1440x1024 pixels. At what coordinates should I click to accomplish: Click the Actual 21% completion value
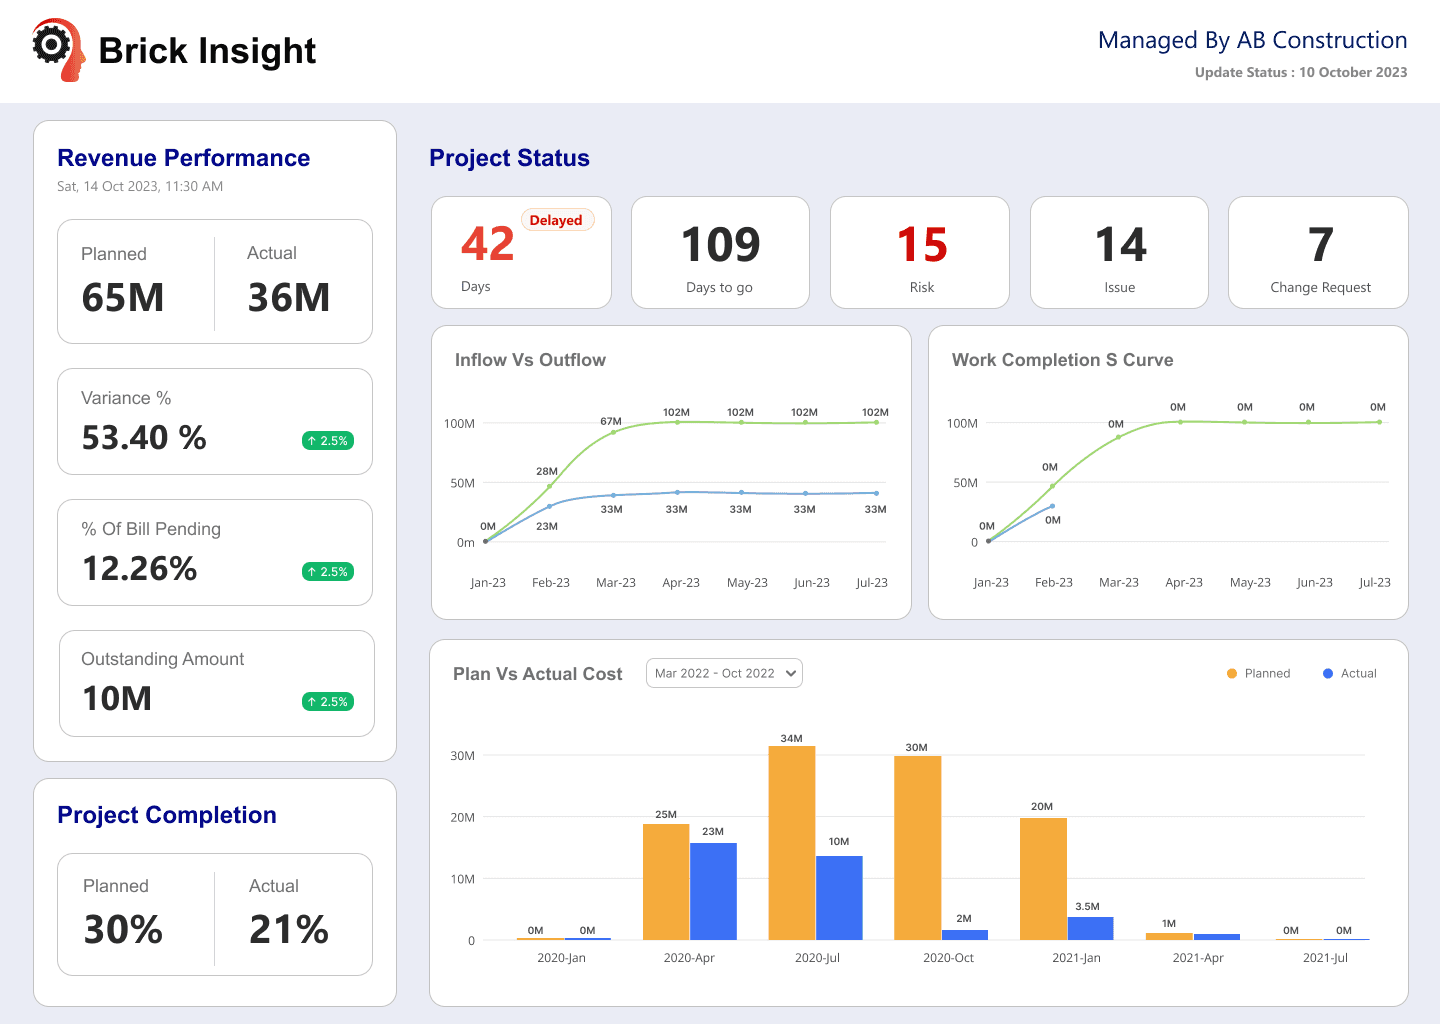pos(289,930)
